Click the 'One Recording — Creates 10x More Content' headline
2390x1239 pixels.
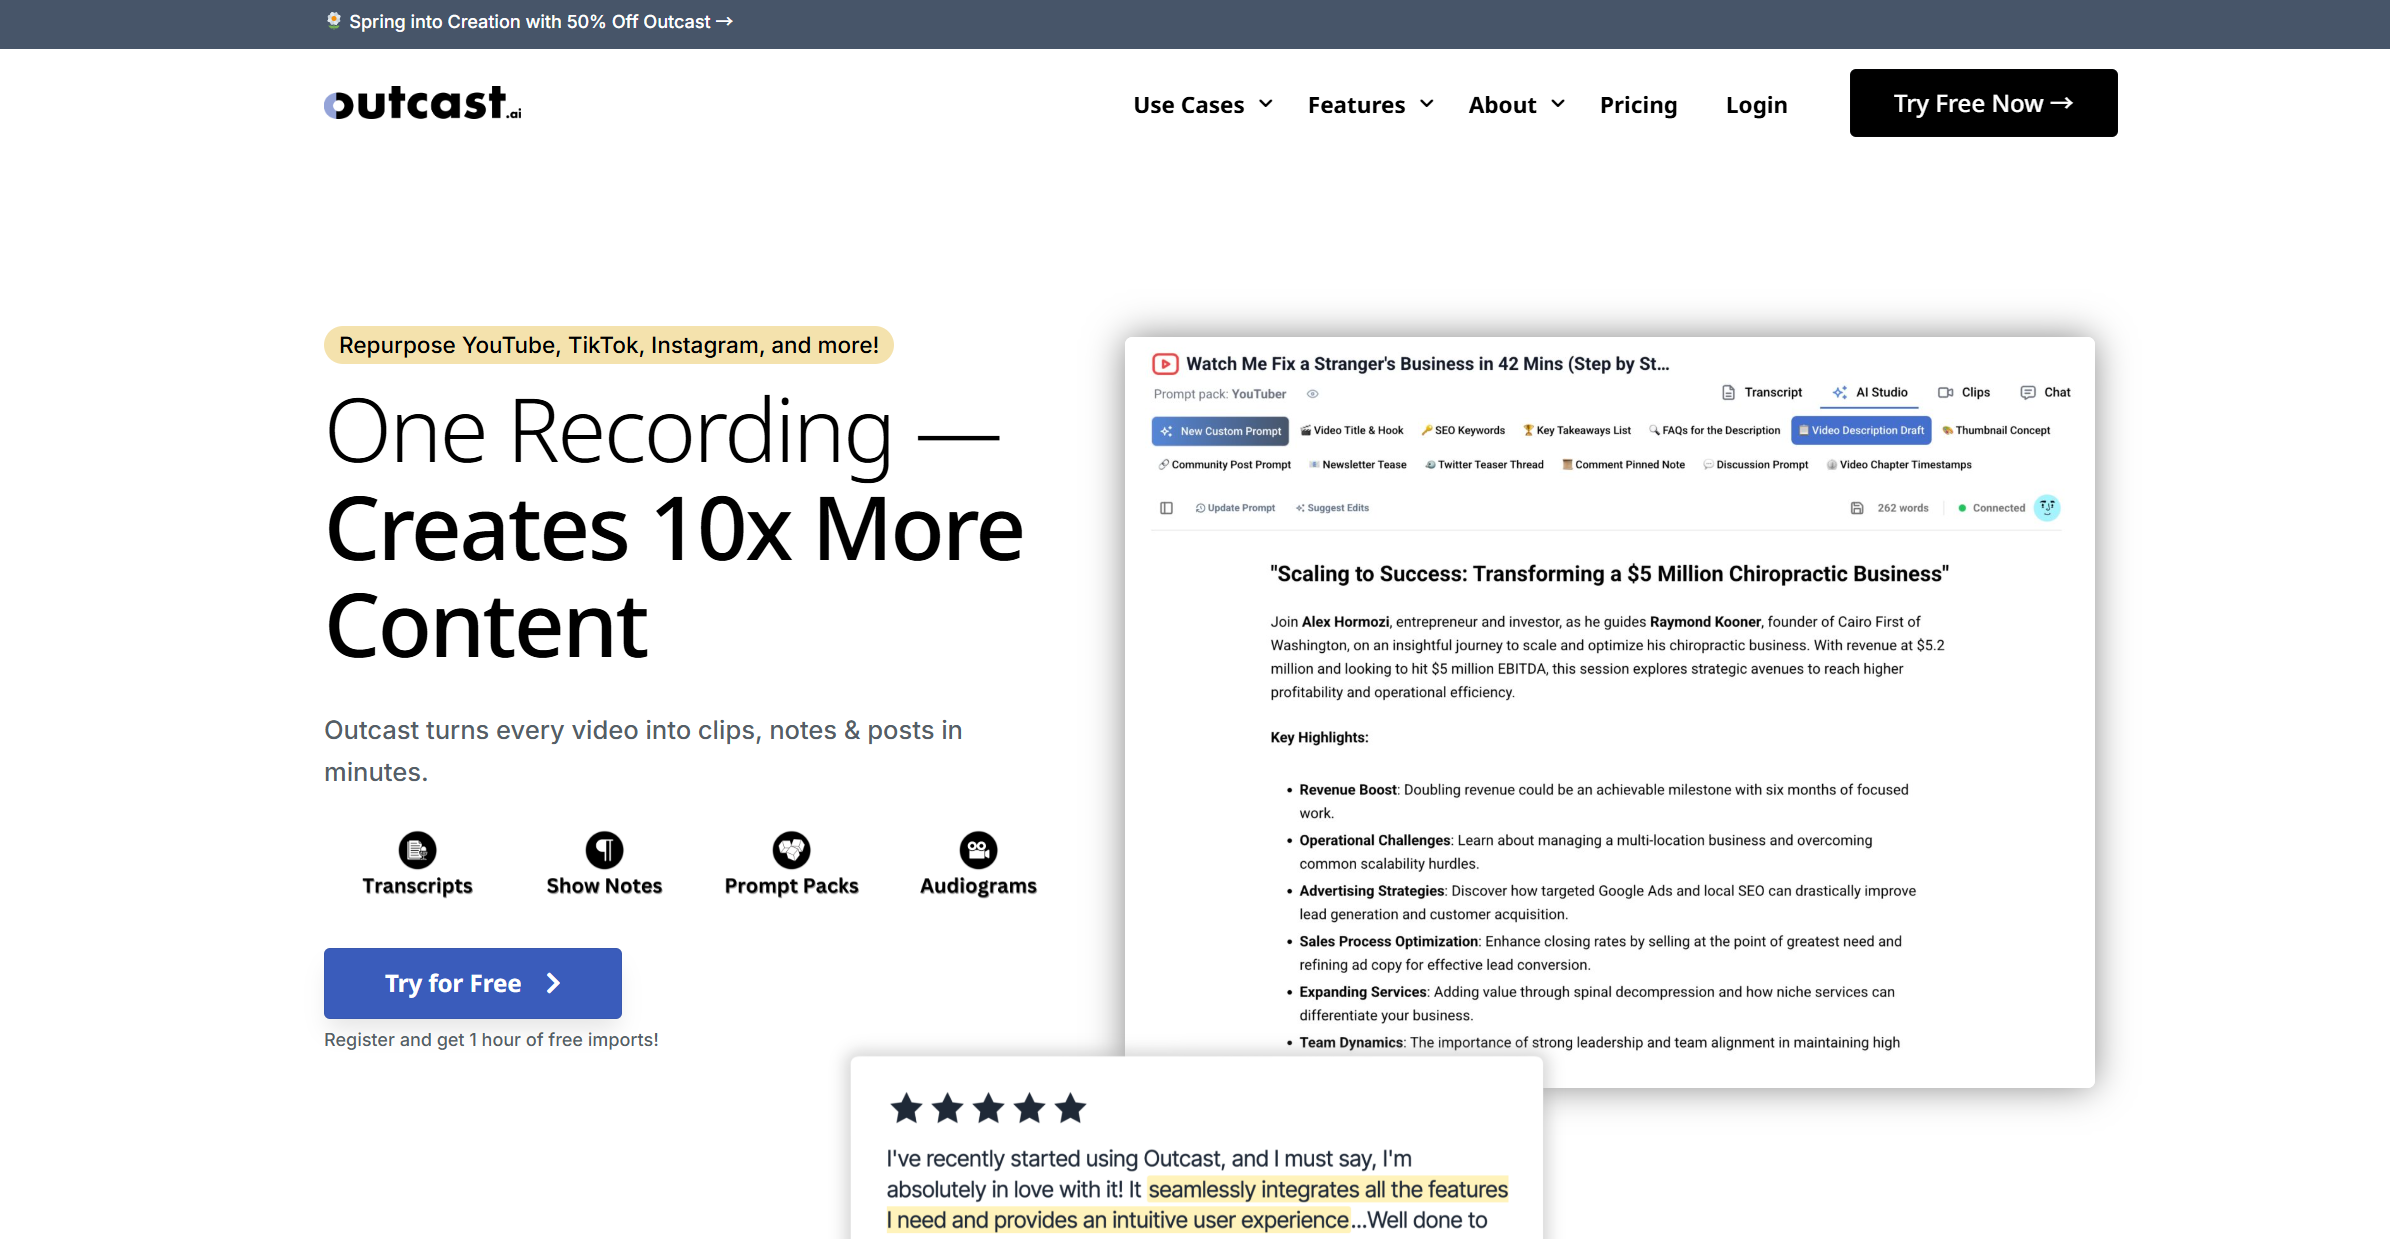click(x=675, y=528)
